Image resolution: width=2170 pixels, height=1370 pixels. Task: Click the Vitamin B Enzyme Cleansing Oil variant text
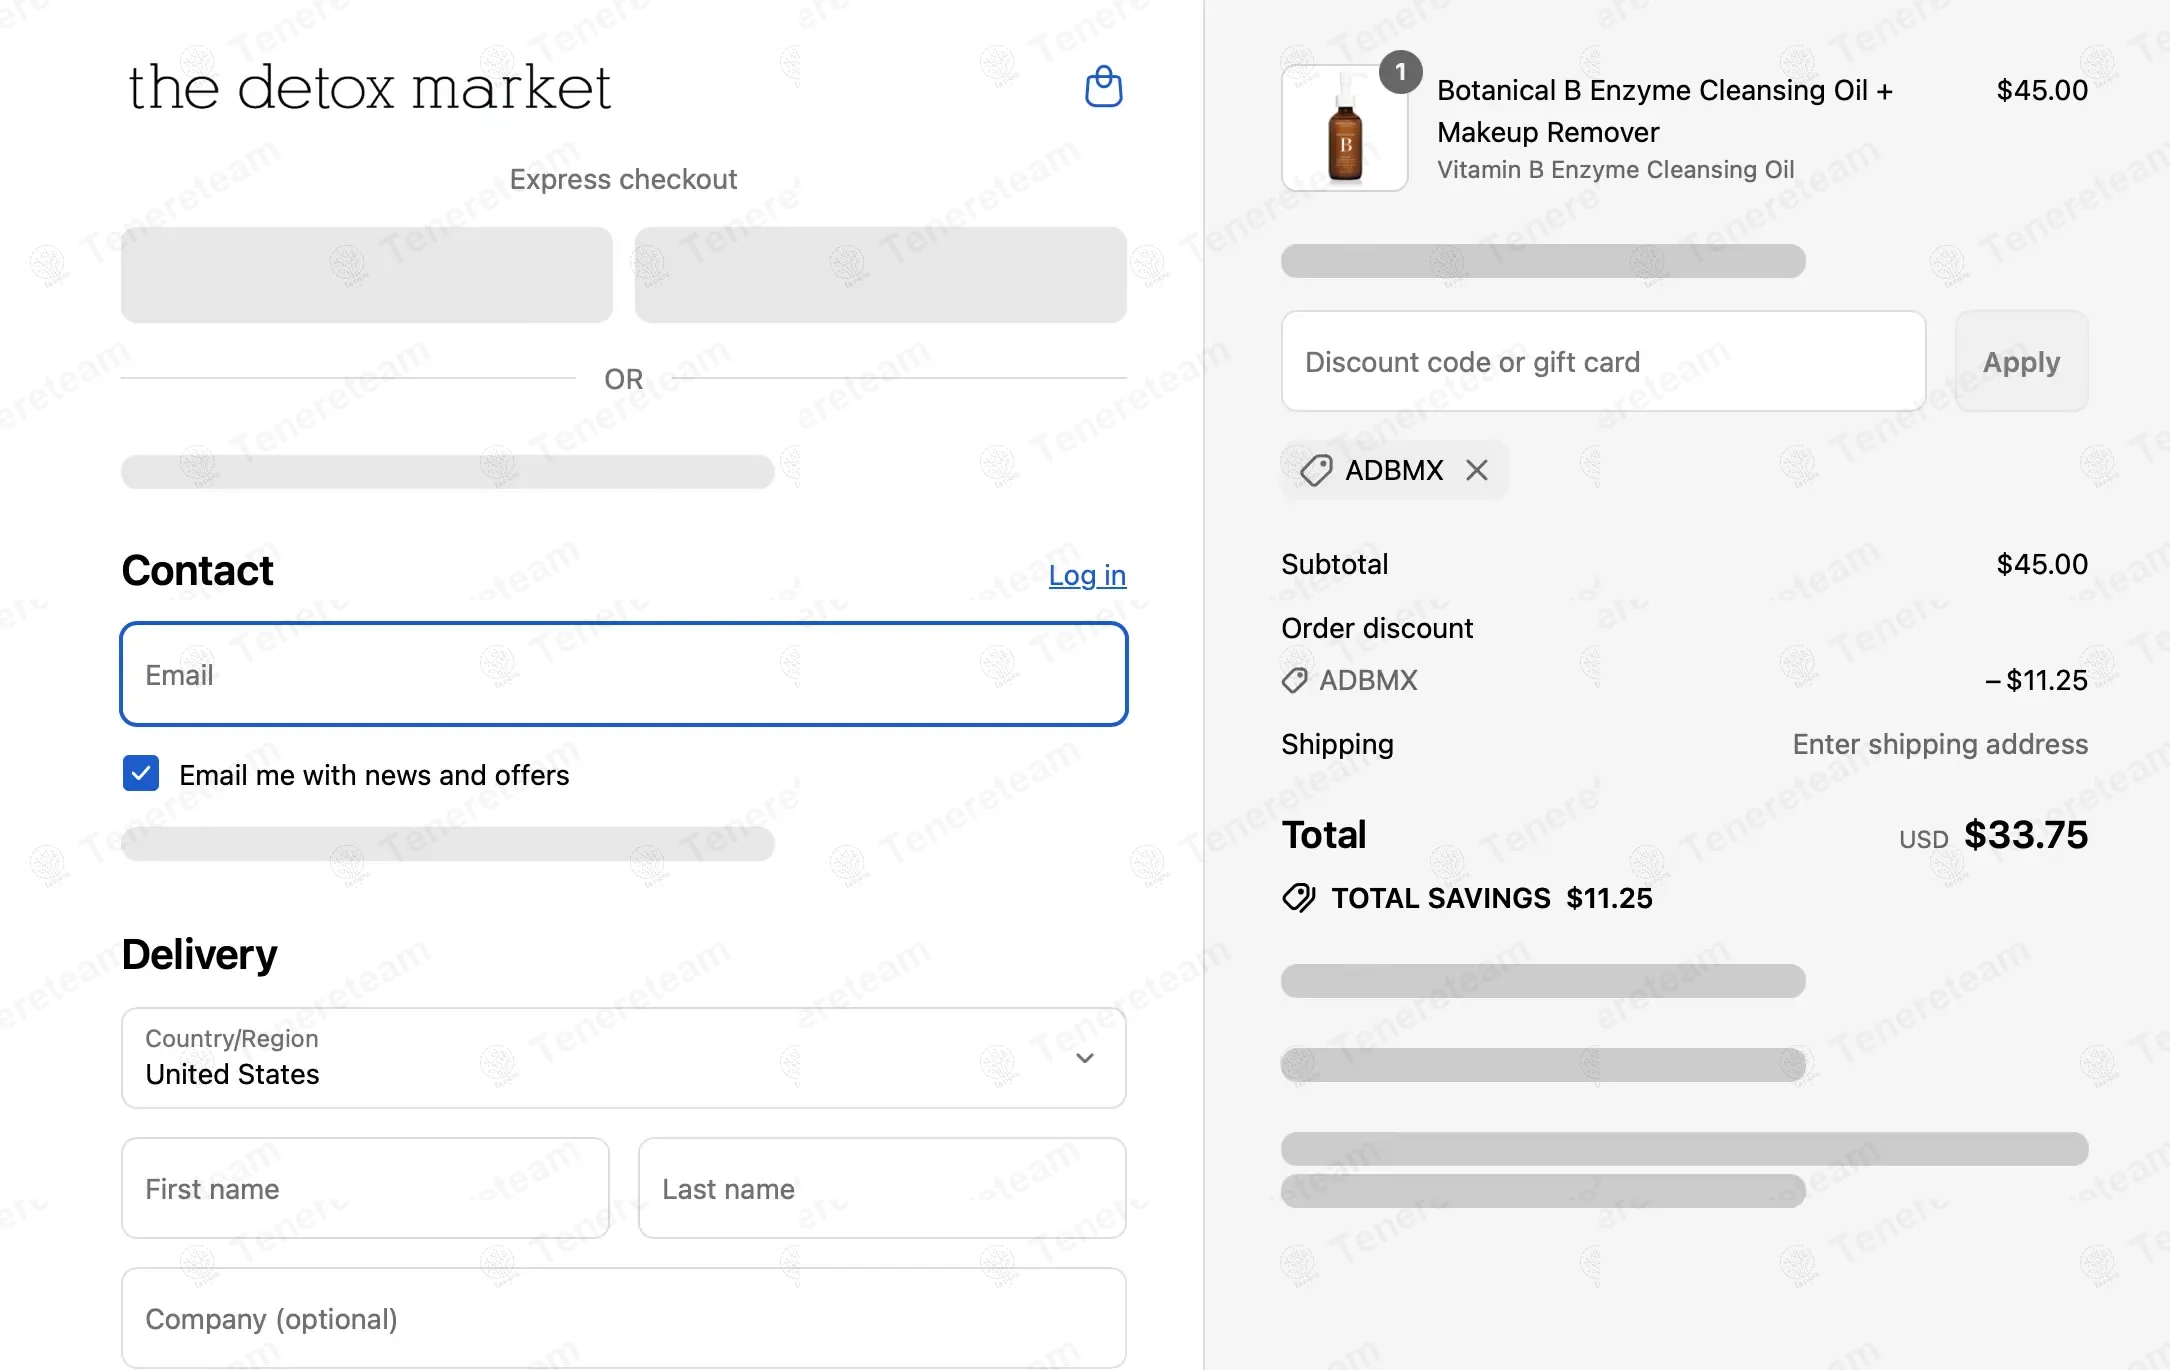(x=1616, y=170)
